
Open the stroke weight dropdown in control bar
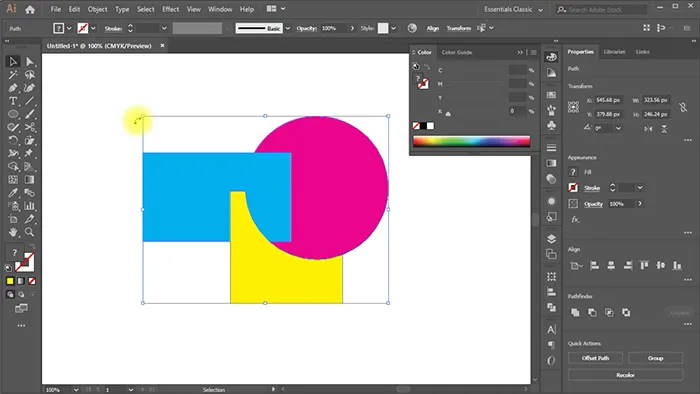(x=164, y=28)
